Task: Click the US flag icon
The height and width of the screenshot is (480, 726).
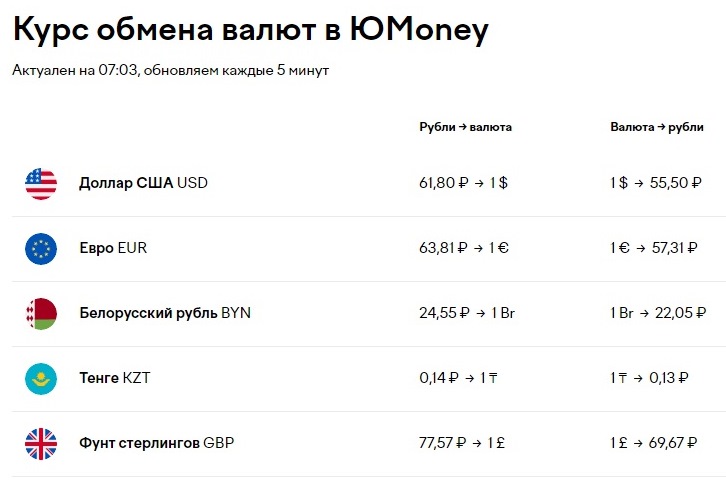Action: click(x=41, y=183)
